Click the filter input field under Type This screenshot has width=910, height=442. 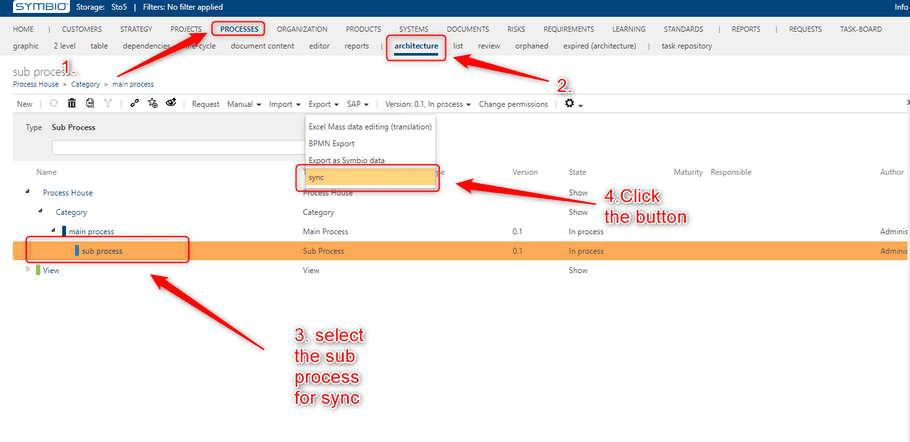point(178,148)
